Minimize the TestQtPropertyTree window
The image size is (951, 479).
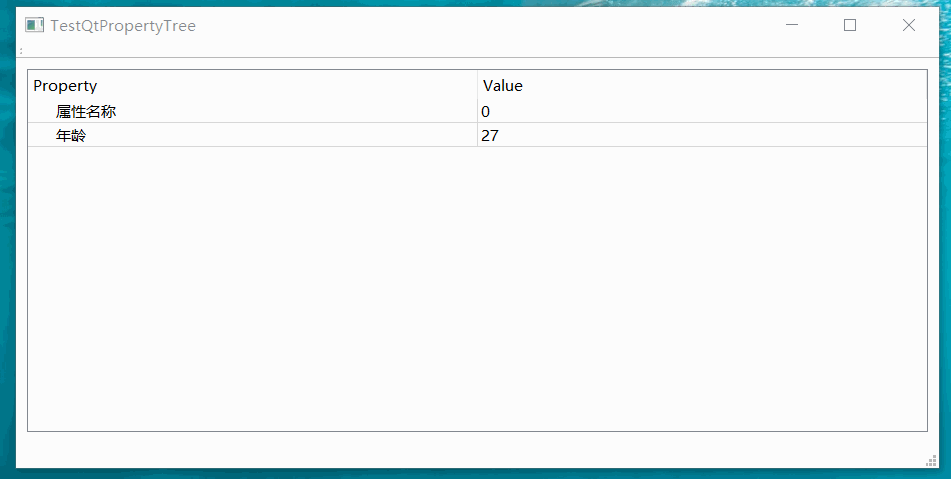point(791,25)
